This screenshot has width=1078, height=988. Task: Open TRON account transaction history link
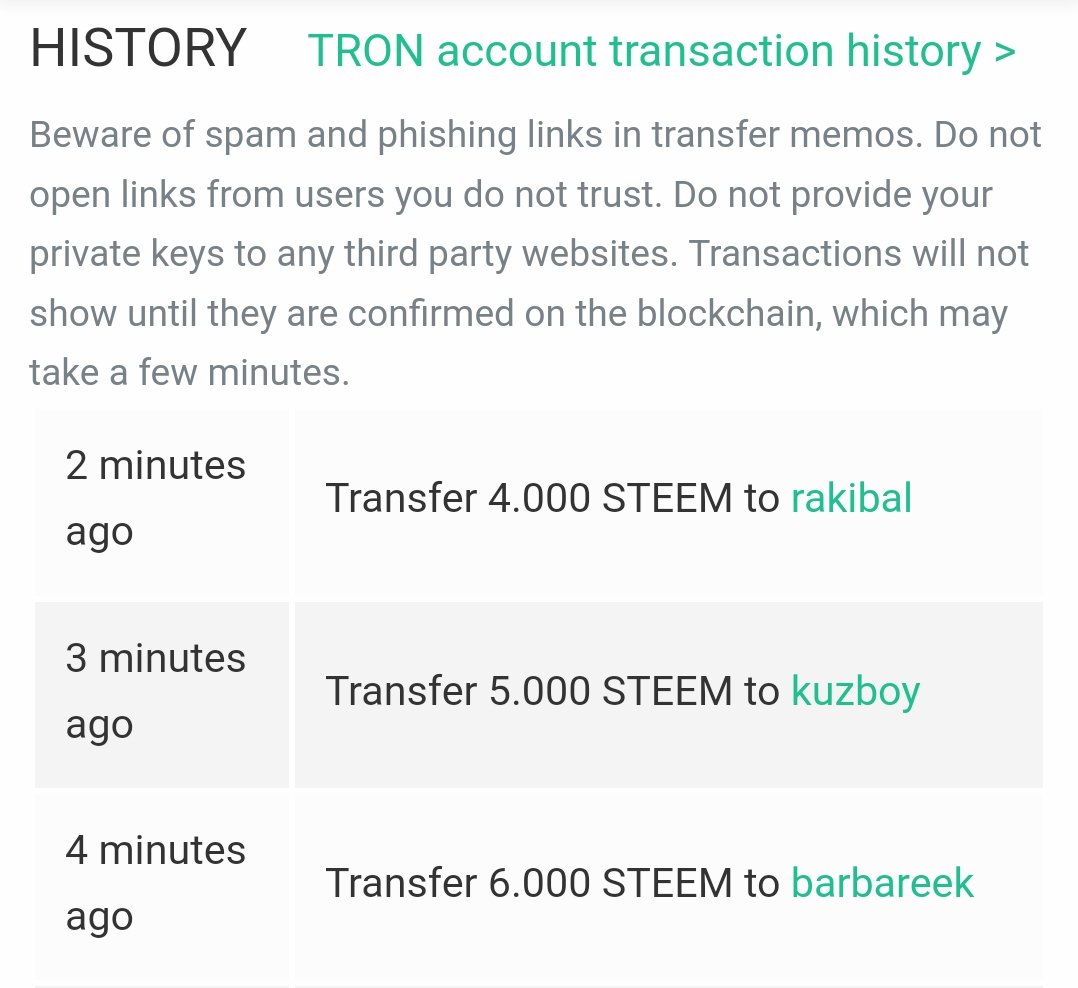click(661, 52)
